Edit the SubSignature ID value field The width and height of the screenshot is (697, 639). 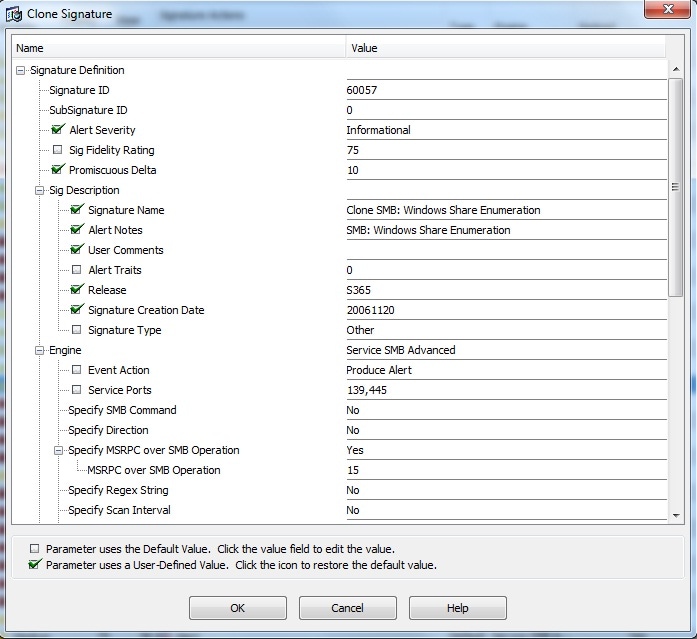(x=506, y=110)
